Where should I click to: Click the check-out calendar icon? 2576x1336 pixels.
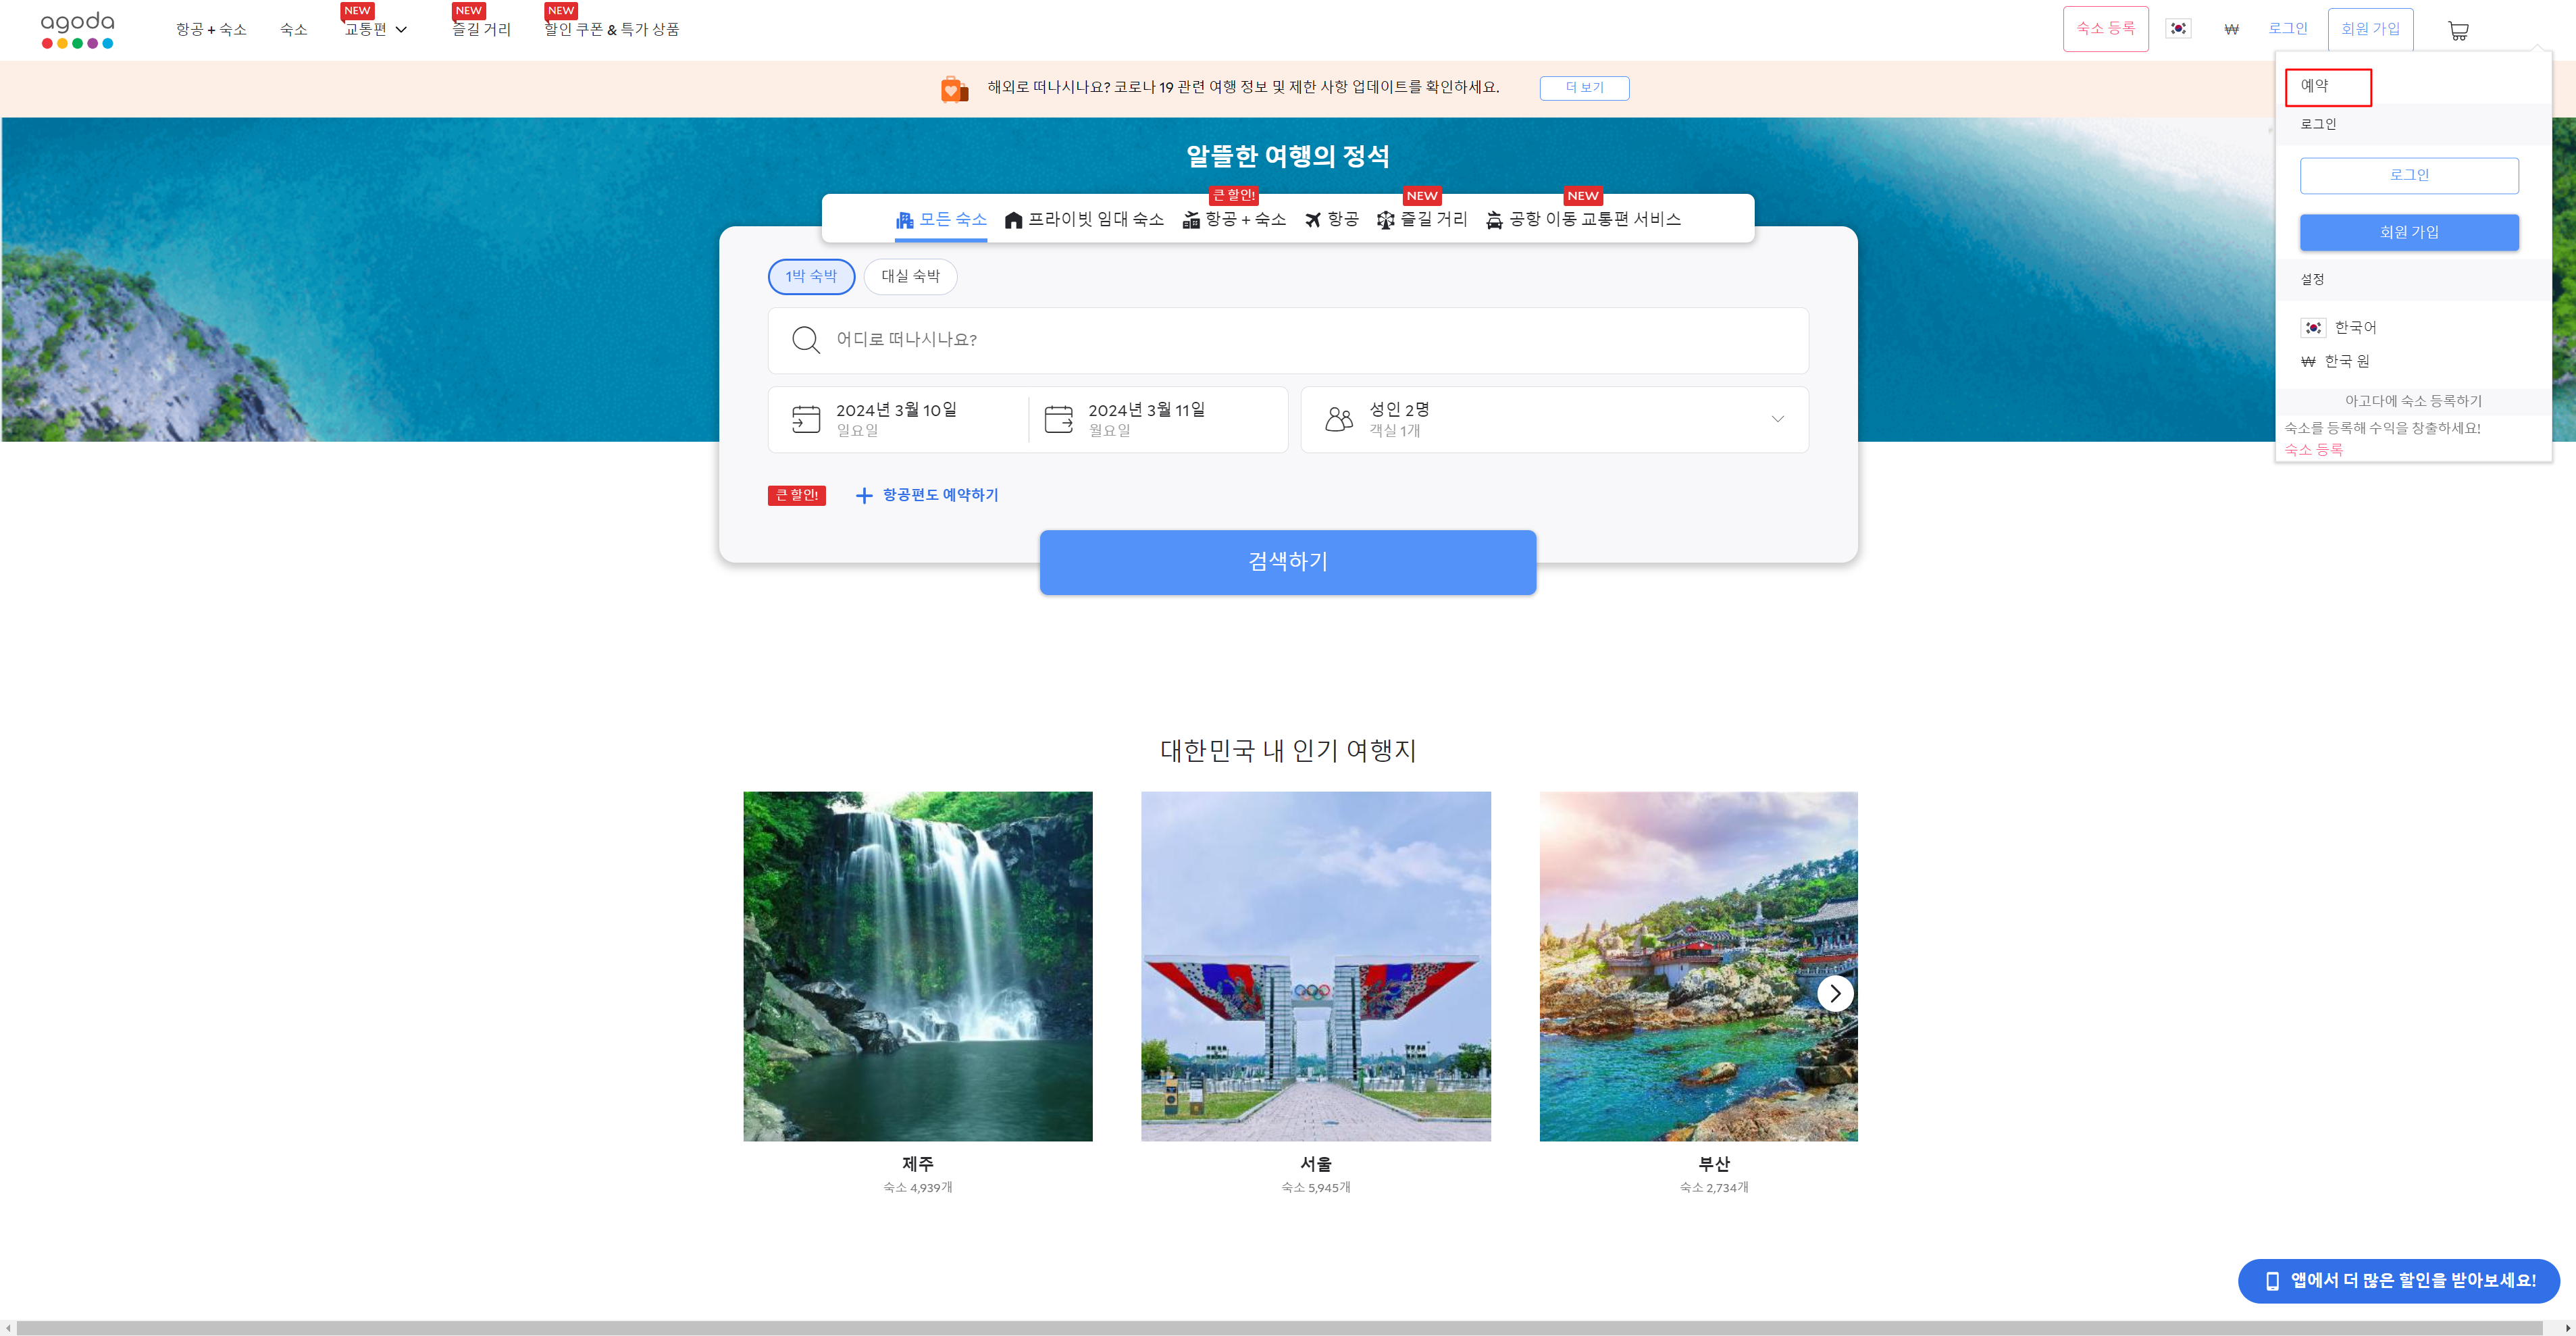[x=1058, y=419]
